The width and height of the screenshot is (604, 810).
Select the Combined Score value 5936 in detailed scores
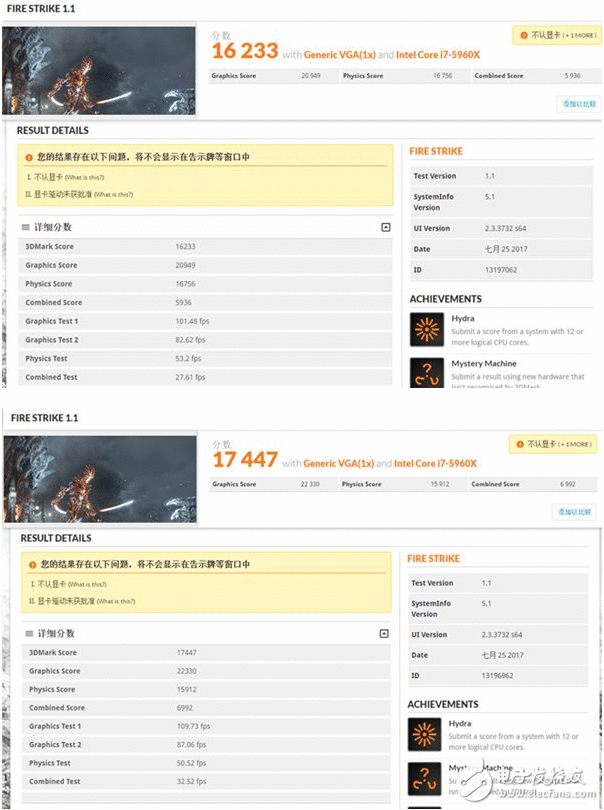(x=183, y=302)
